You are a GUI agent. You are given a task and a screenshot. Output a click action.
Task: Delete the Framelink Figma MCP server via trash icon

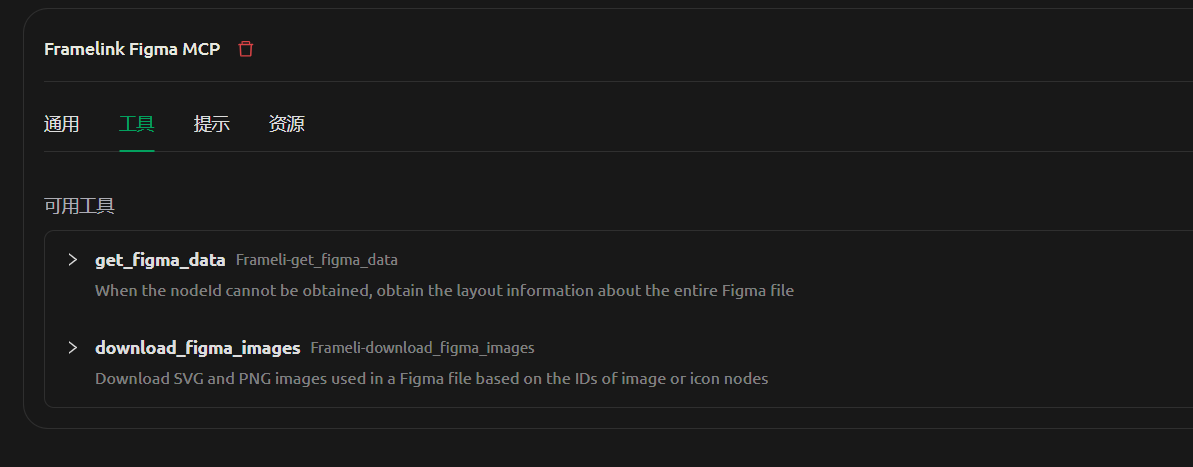coord(245,49)
